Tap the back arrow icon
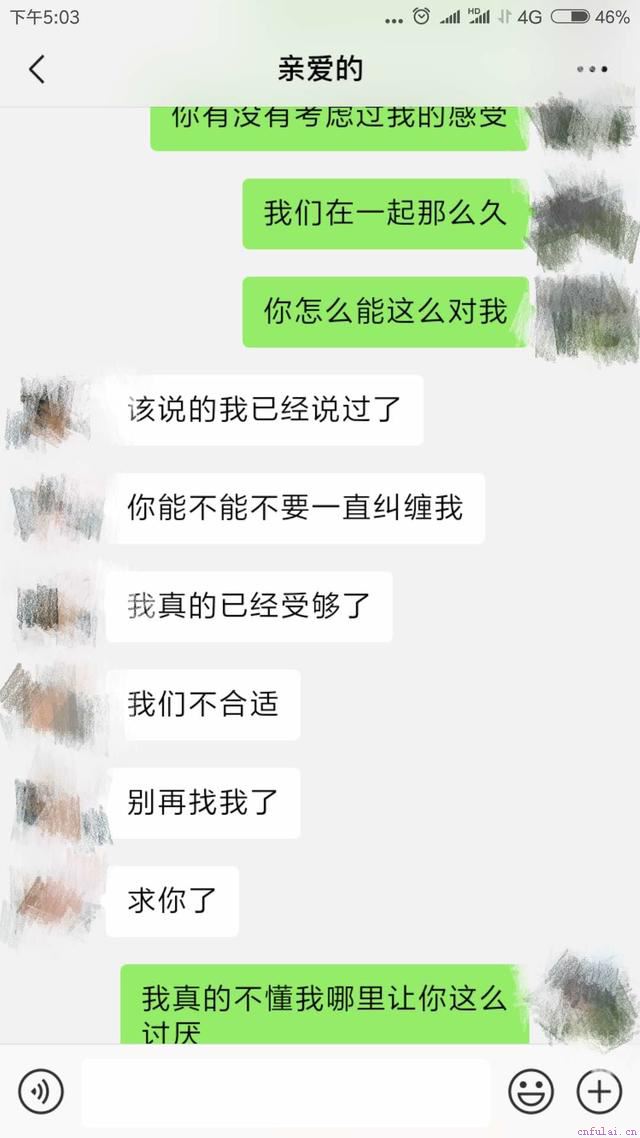The image size is (640, 1138). pyautogui.click(x=37, y=70)
